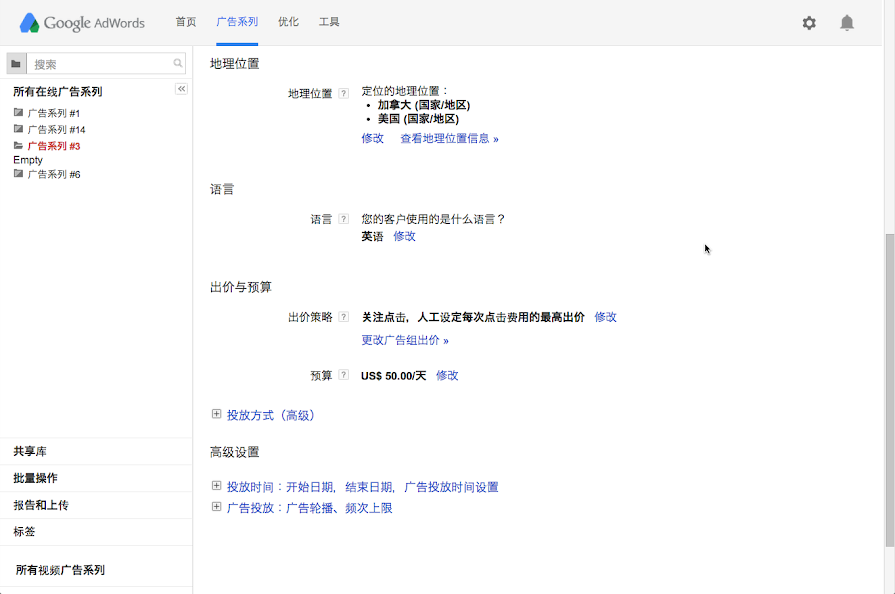Expand the 投放时间 advanced setting
Image resolution: width=895 pixels, height=594 pixels.
(x=216, y=487)
